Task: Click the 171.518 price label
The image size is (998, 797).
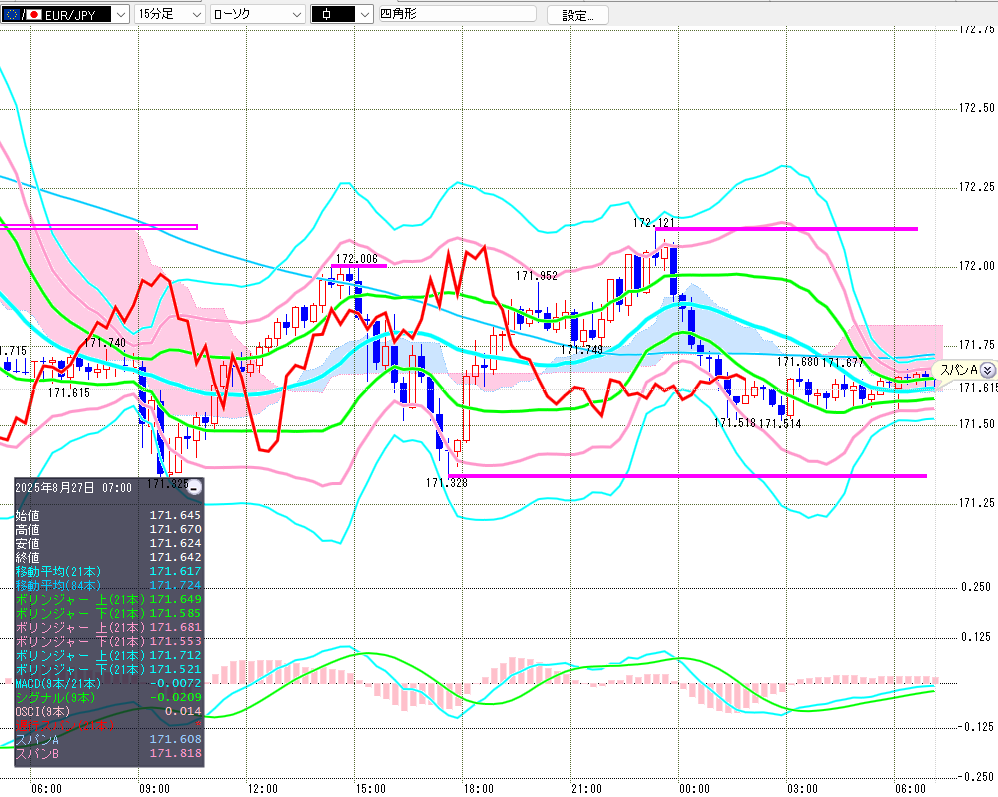Action: (734, 423)
